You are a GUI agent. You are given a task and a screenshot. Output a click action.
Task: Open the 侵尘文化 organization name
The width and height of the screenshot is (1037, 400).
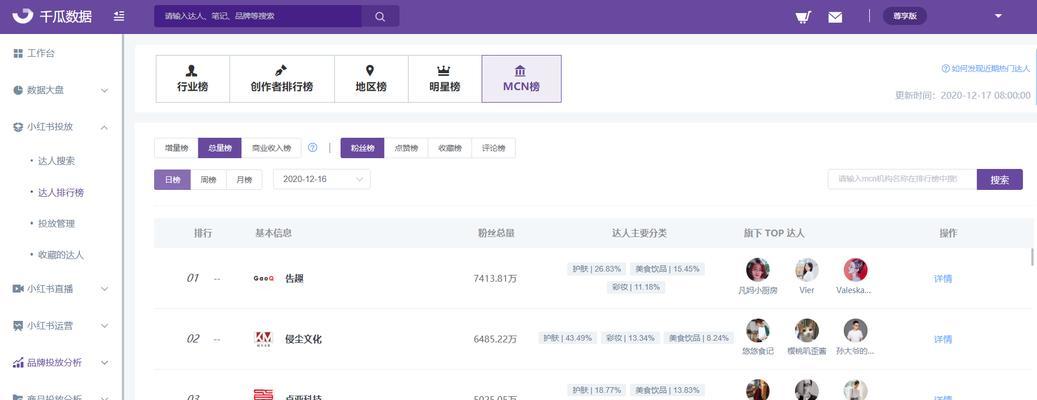point(304,339)
